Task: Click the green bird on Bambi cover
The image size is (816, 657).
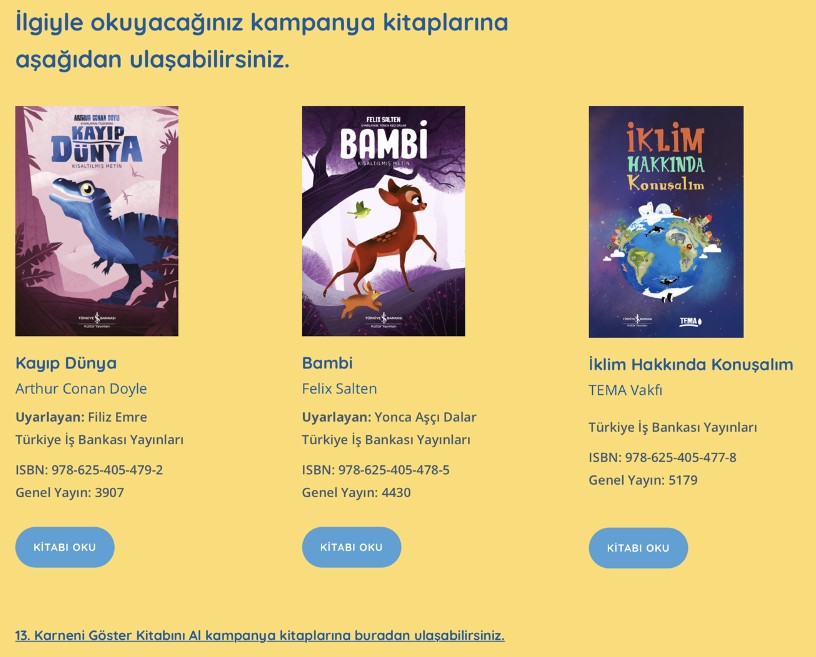Action: tap(359, 210)
